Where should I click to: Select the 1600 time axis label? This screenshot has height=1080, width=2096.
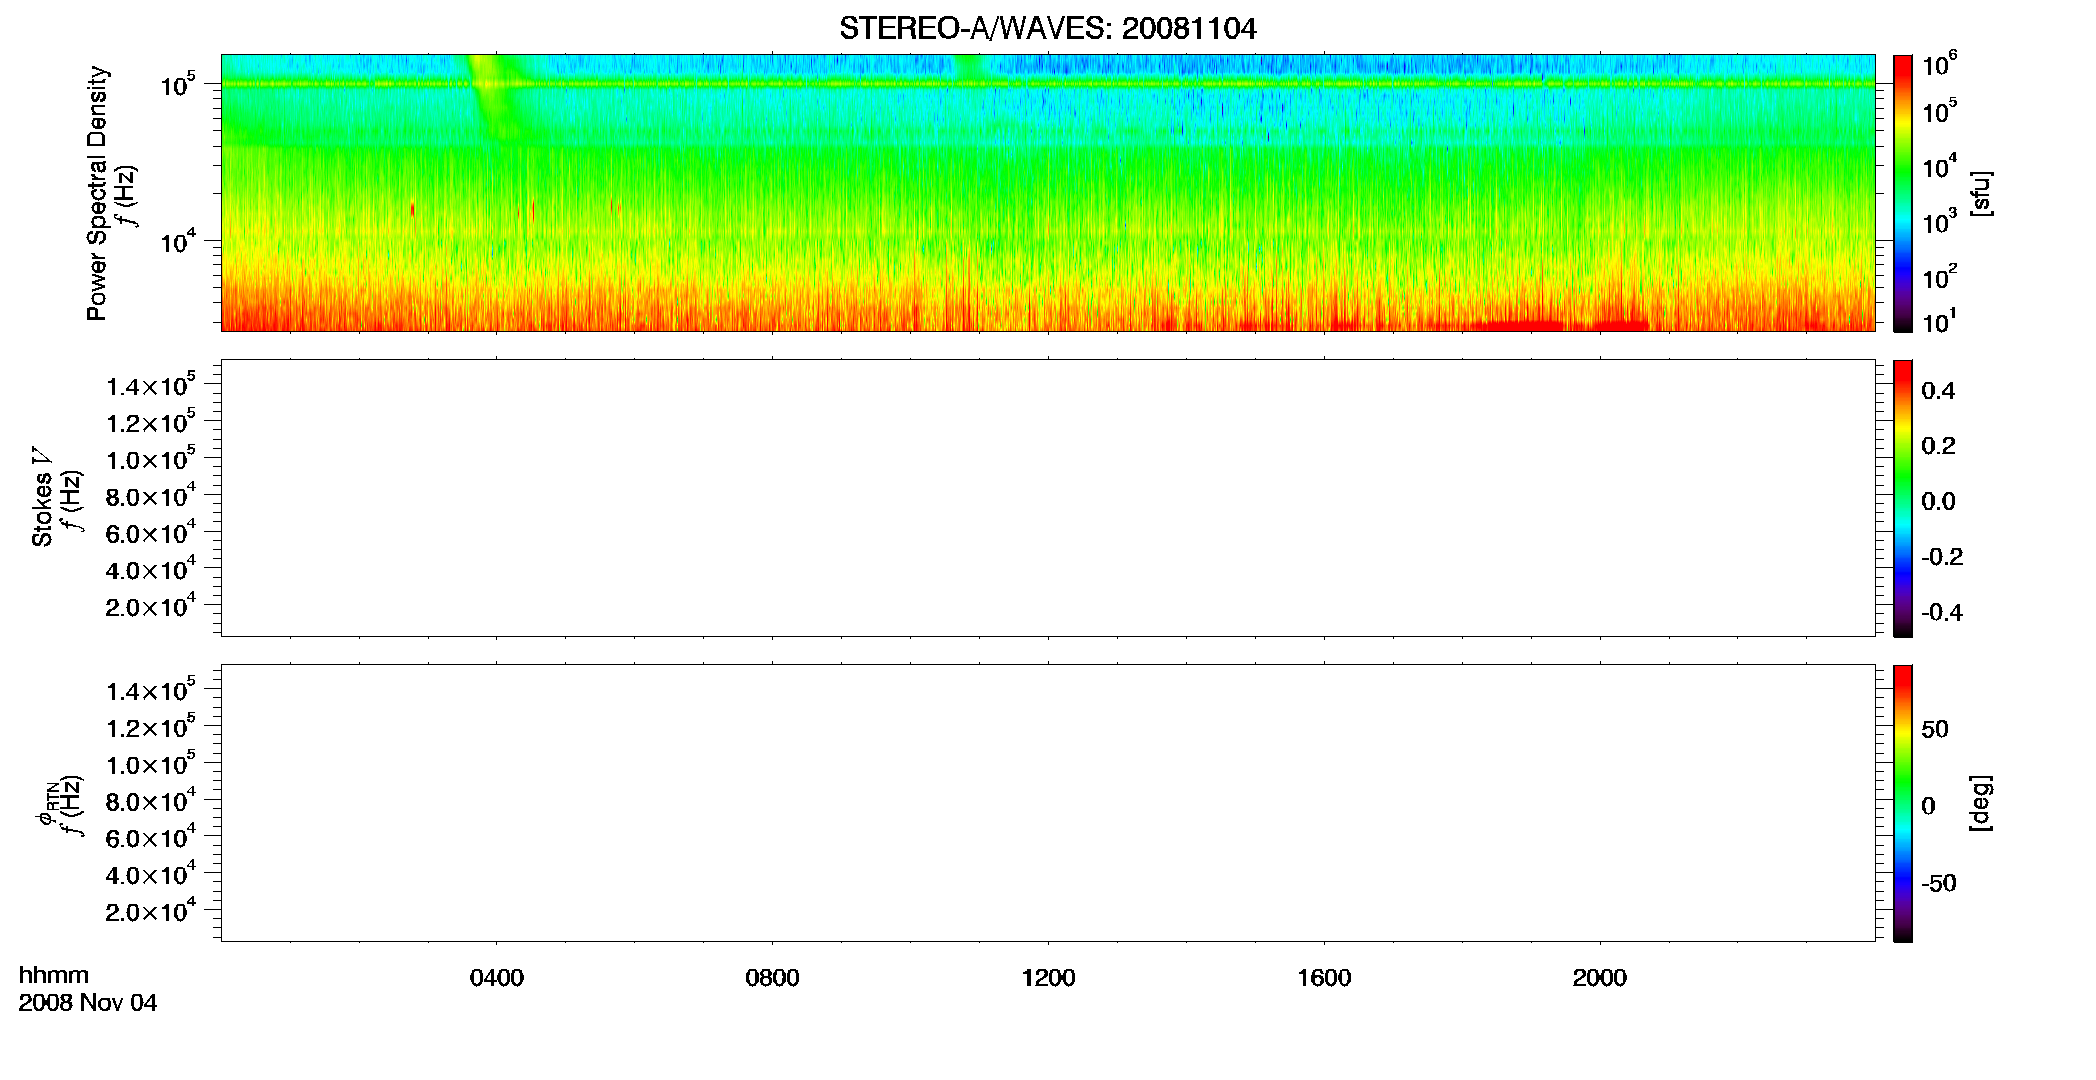1324,978
